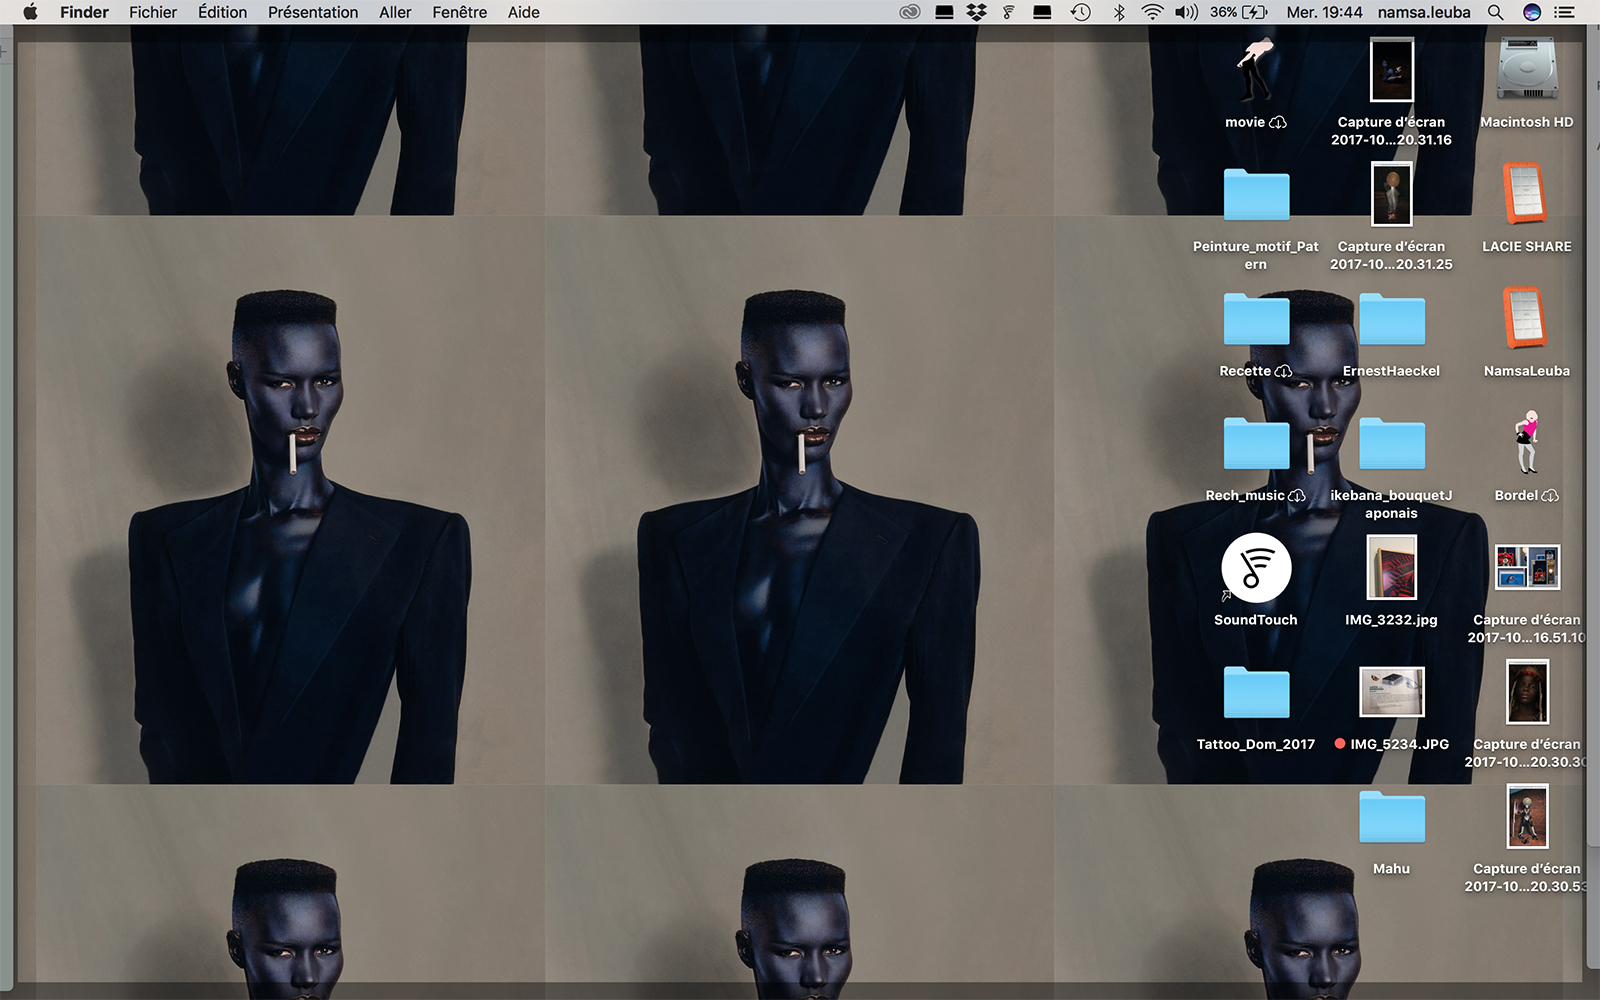Click the Creative Cloud menu bar icon
Image resolution: width=1600 pixels, height=1000 pixels.
909,12
